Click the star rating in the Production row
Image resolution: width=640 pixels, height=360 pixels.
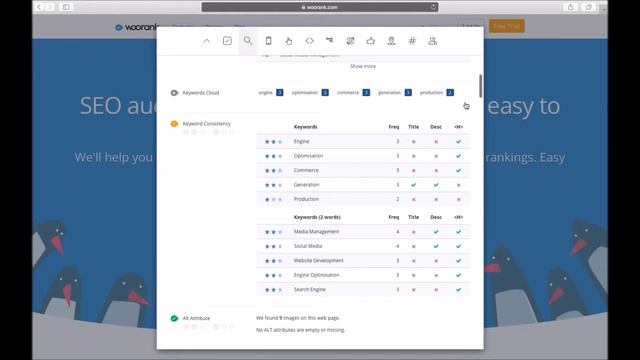273,200
